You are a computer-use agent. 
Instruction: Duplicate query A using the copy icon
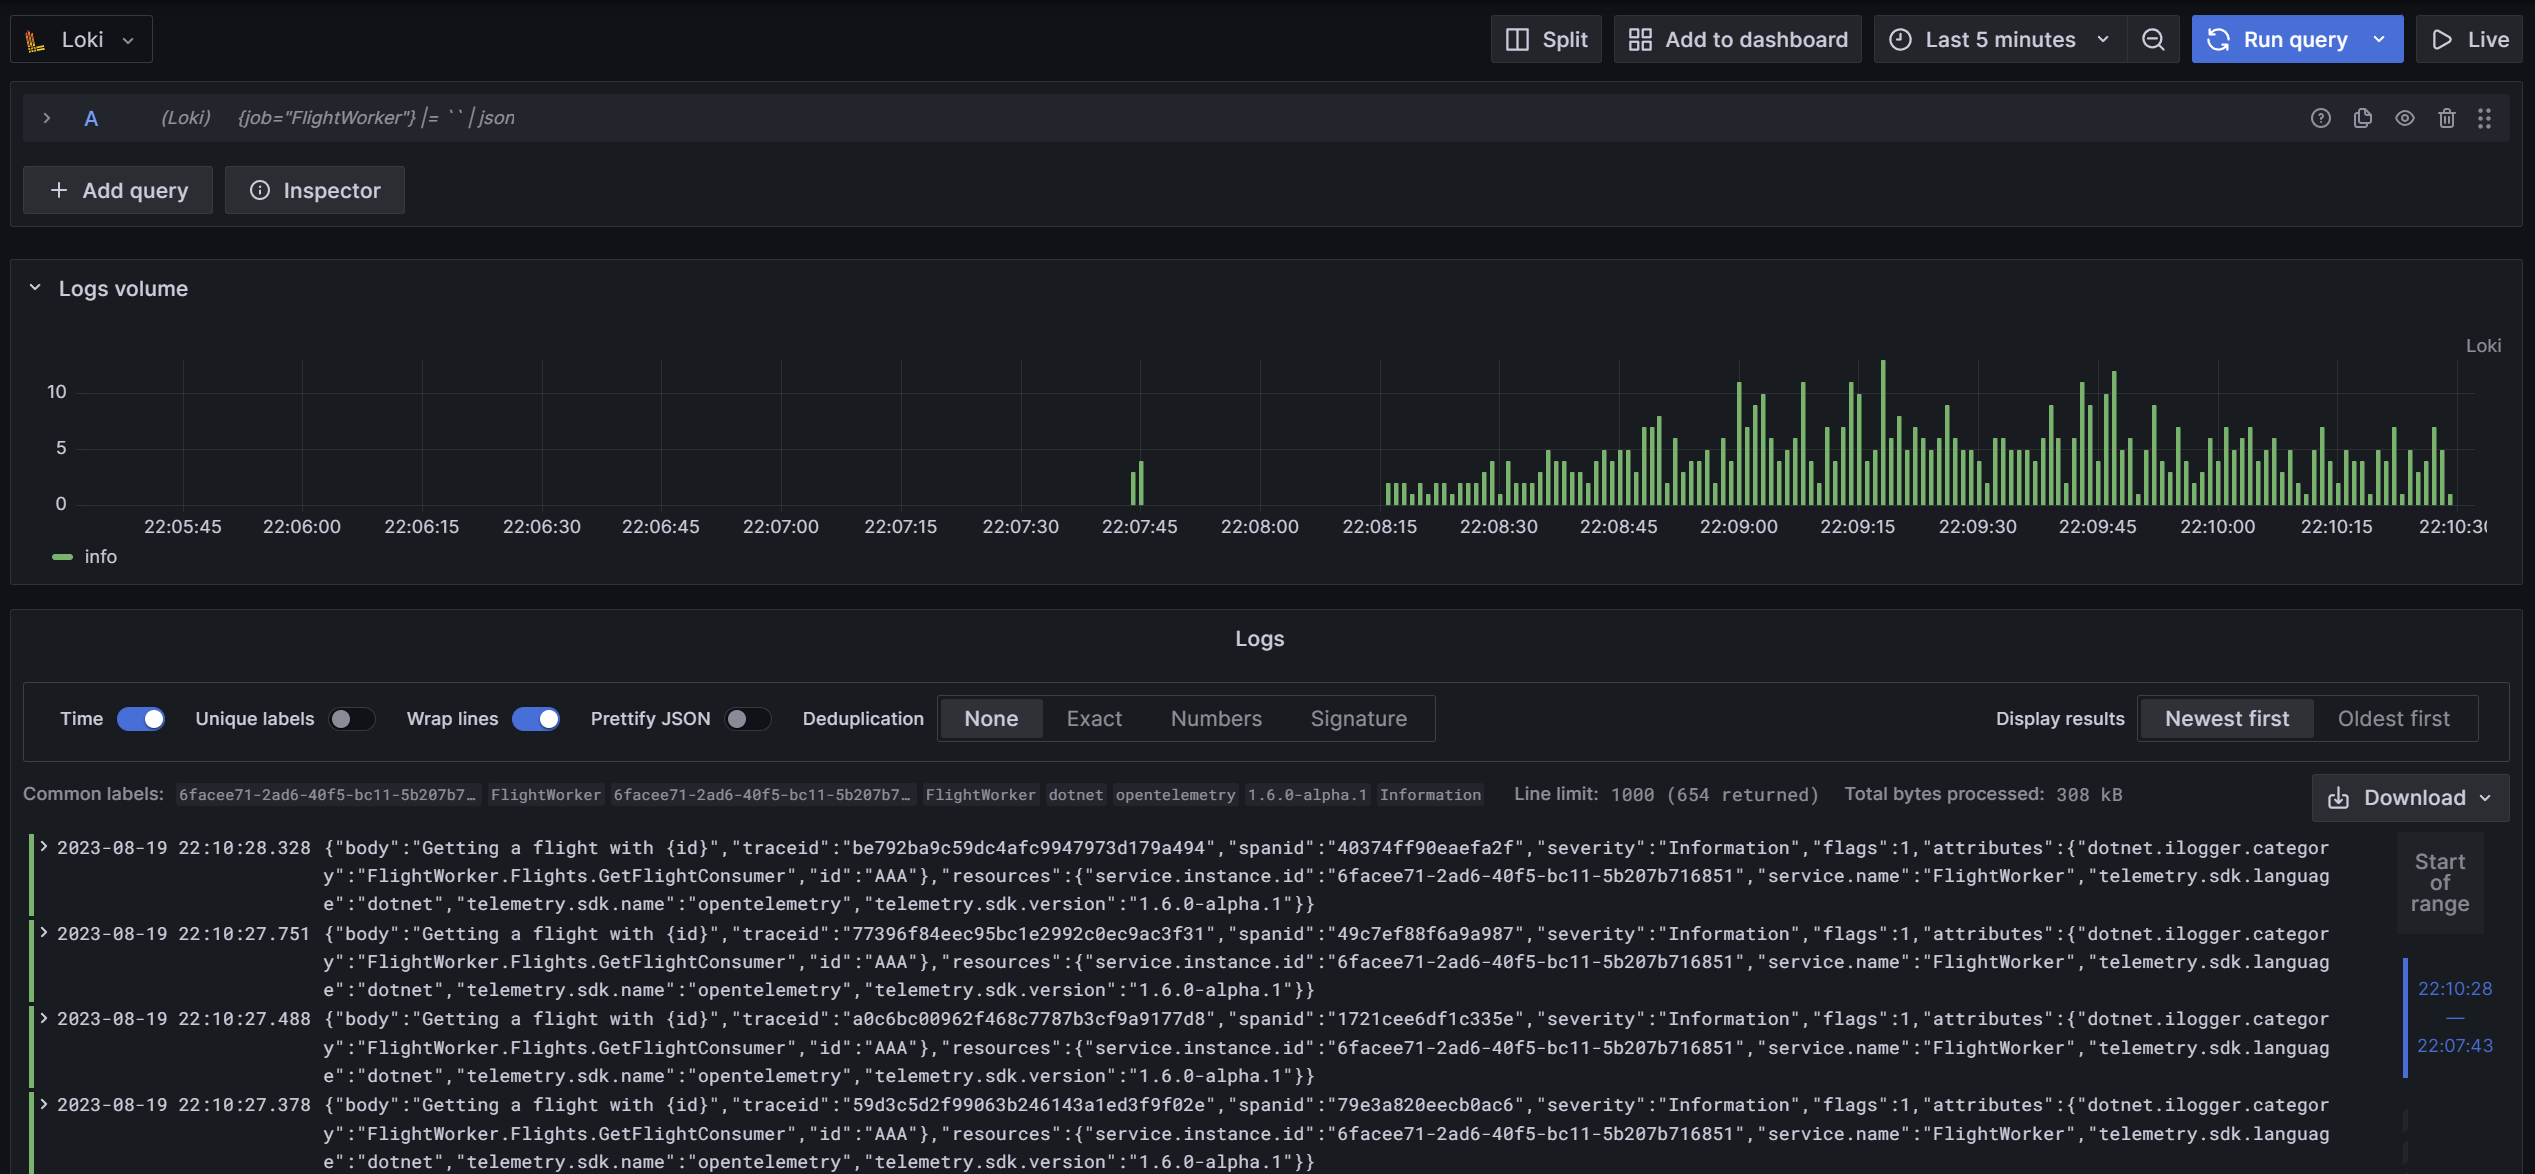click(x=2363, y=118)
